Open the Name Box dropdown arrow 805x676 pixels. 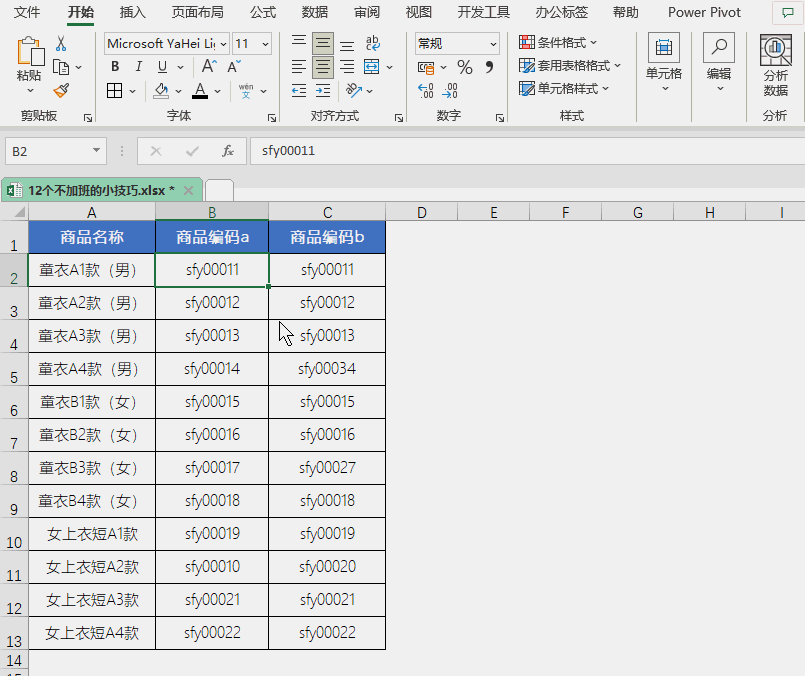97,151
